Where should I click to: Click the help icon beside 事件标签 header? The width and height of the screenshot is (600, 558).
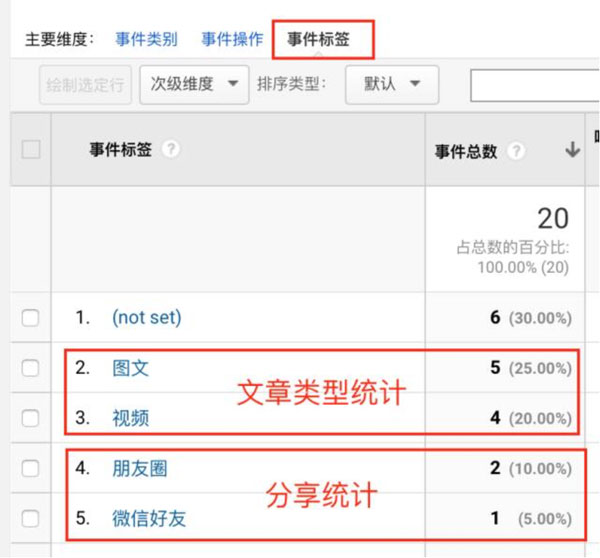tap(171, 149)
